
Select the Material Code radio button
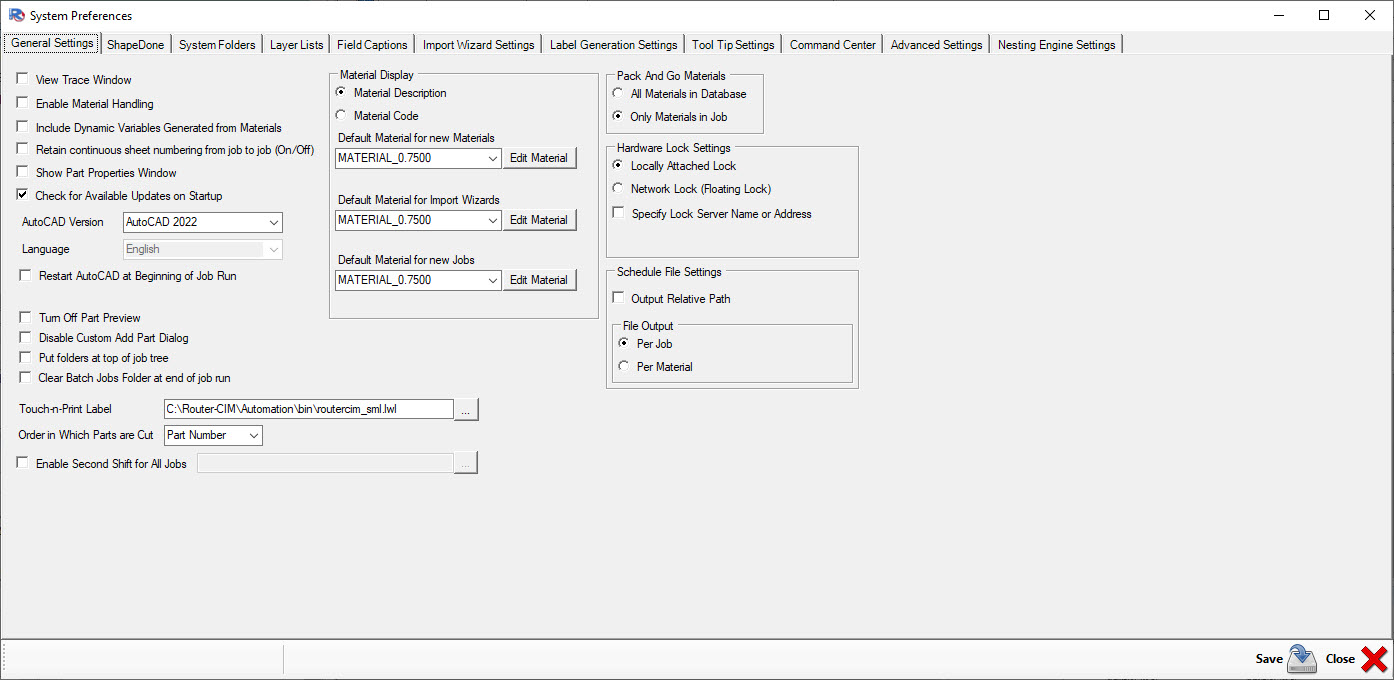341,115
